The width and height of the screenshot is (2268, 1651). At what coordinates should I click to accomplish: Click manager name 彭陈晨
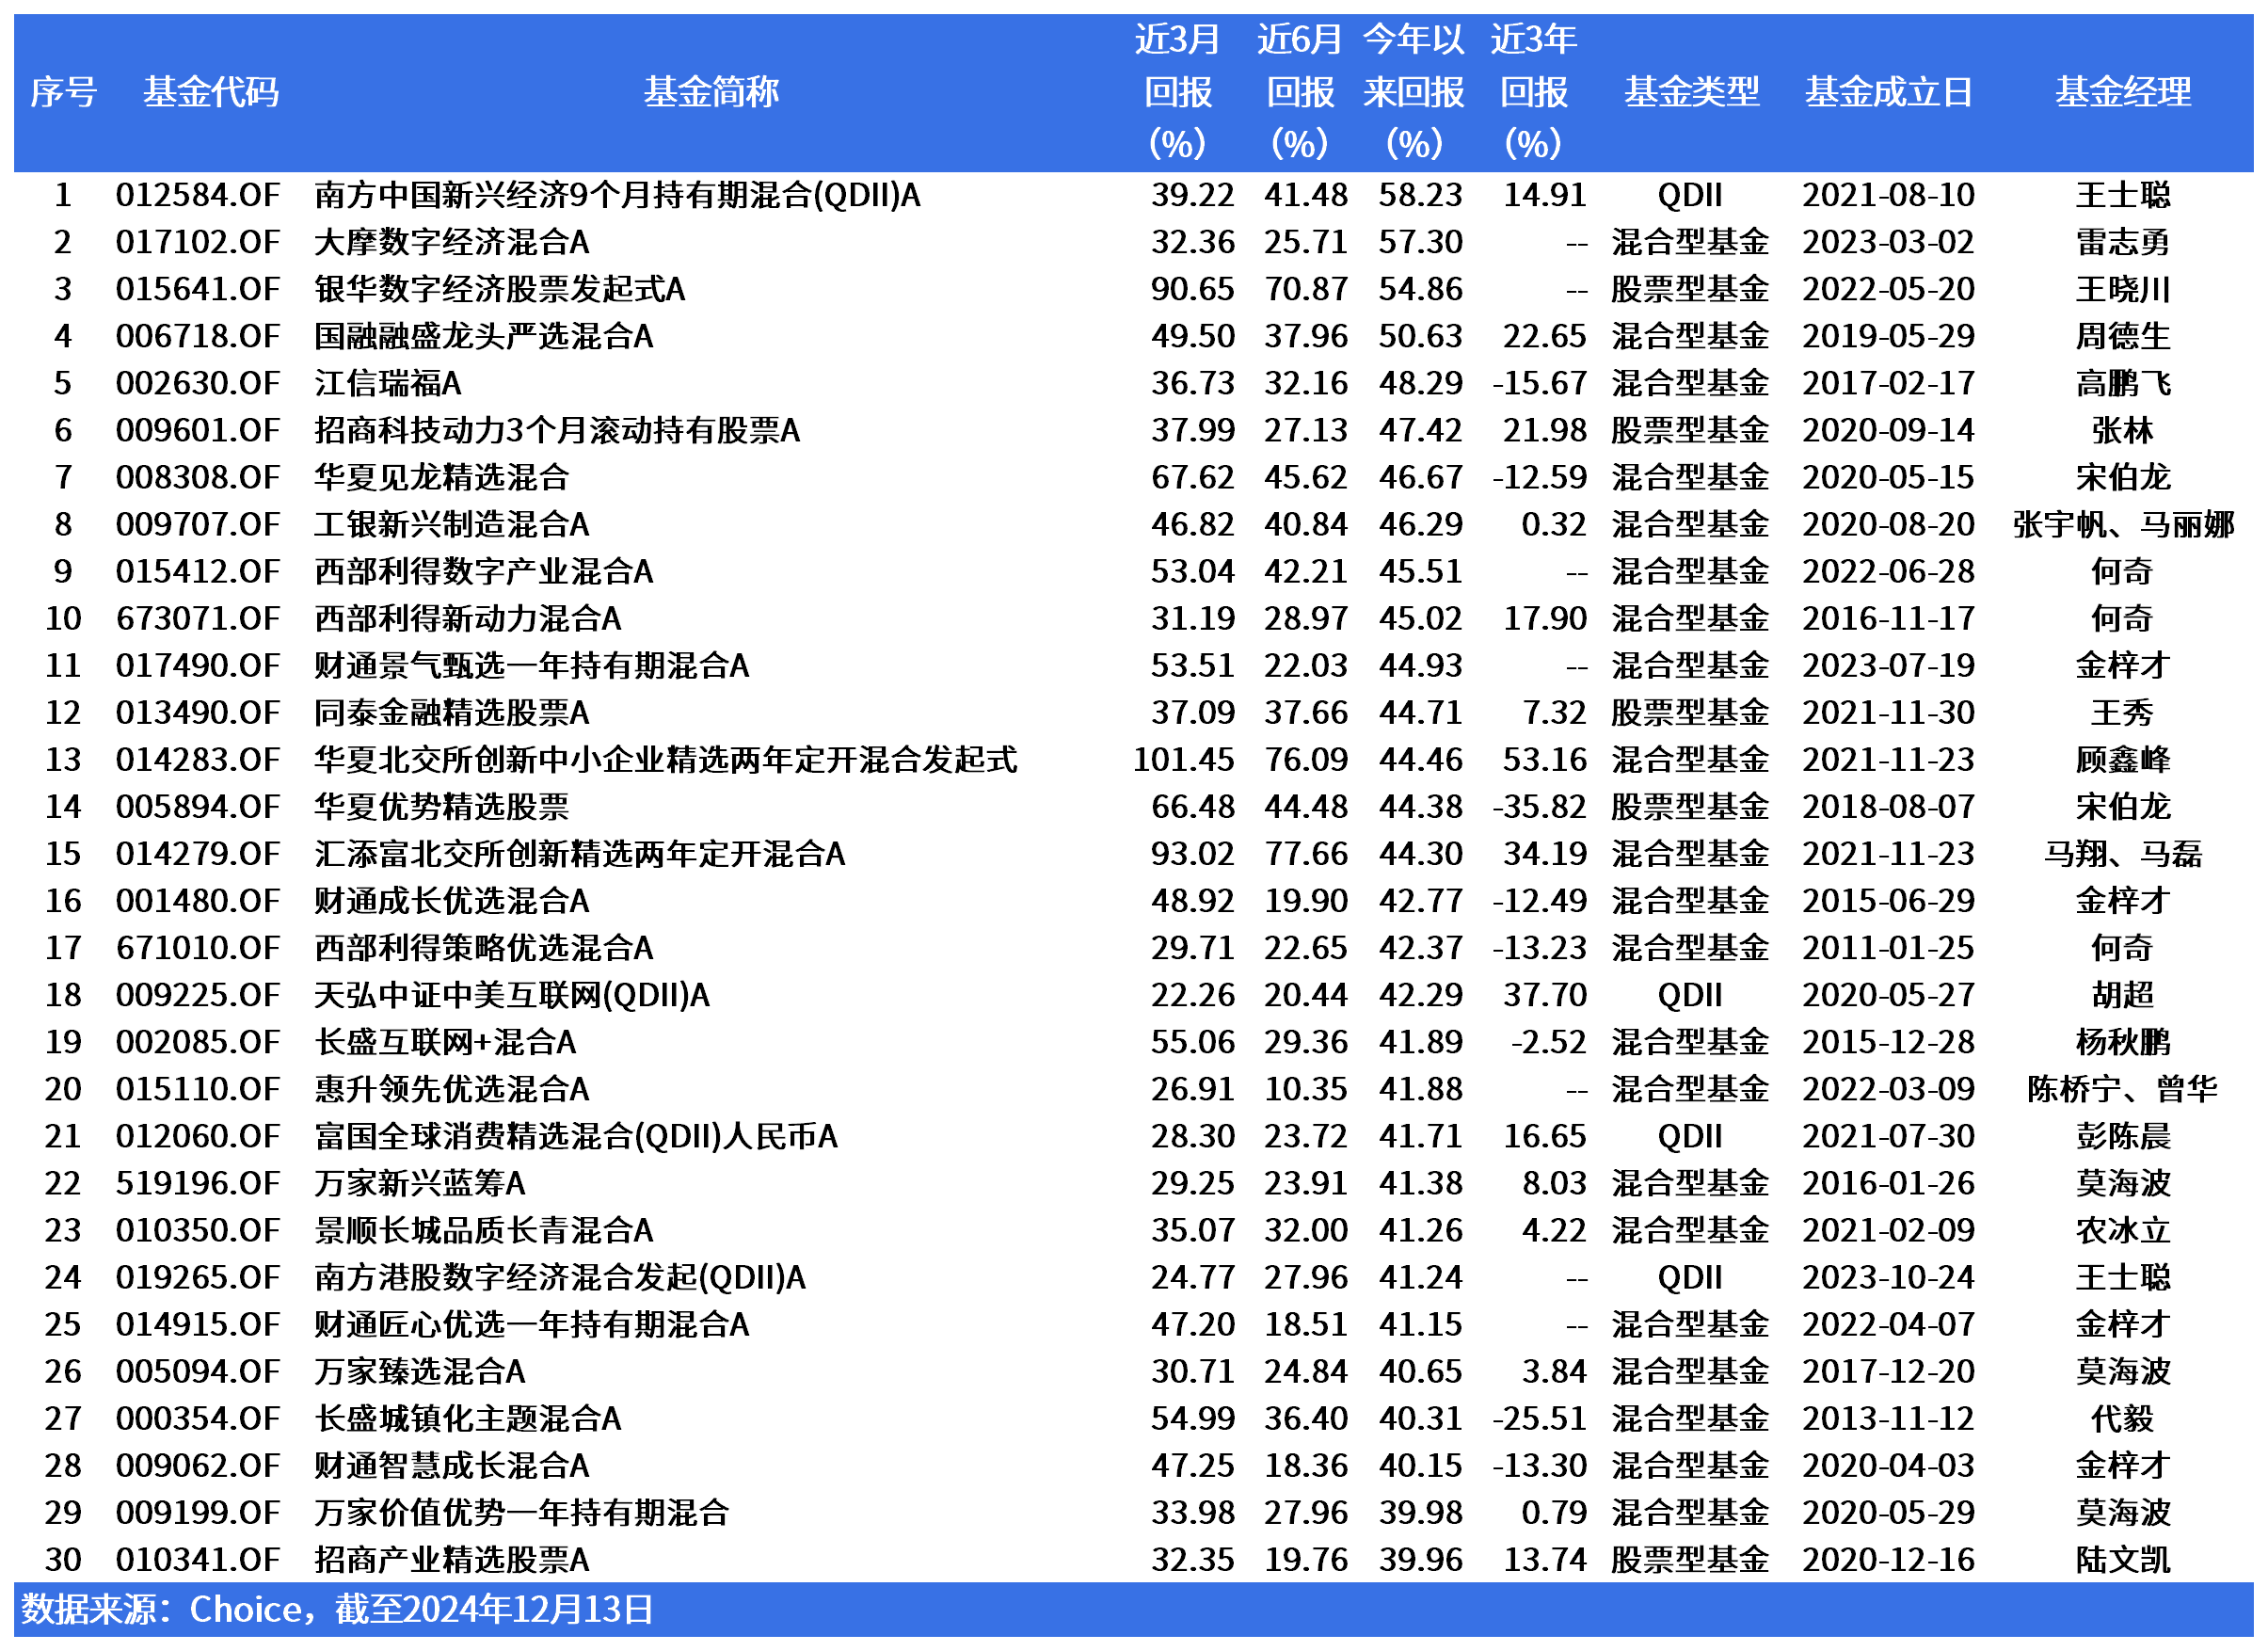point(2123,1135)
